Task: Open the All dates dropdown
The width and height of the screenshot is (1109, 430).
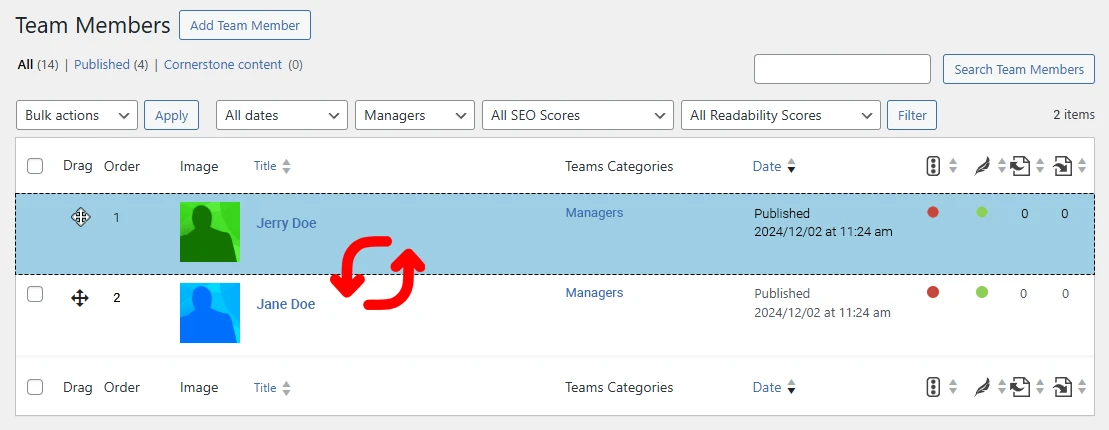Action: point(281,115)
